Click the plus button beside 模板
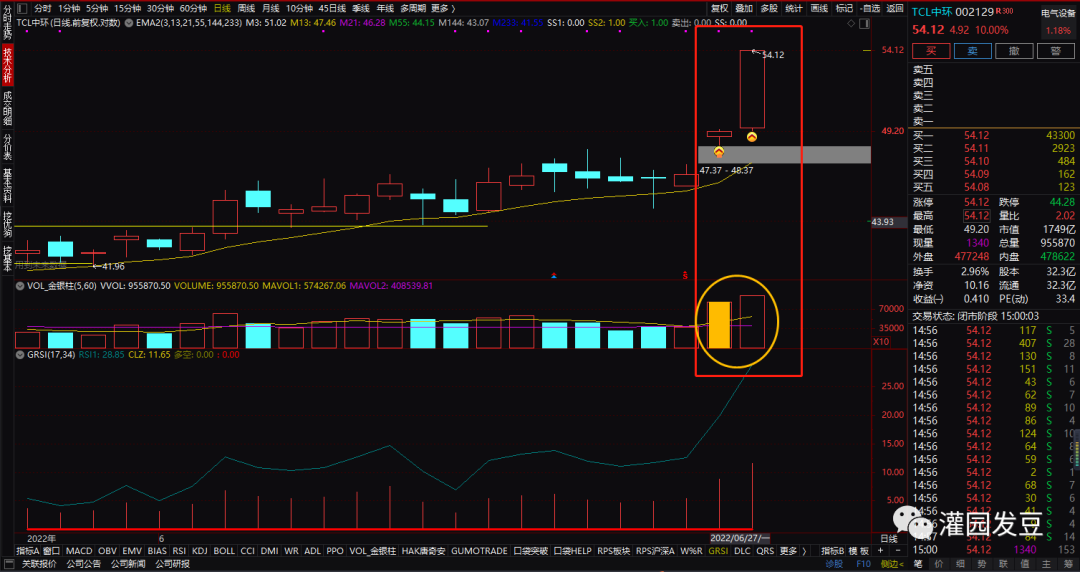The width and height of the screenshot is (1080, 572). pyautogui.click(x=880, y=551)
